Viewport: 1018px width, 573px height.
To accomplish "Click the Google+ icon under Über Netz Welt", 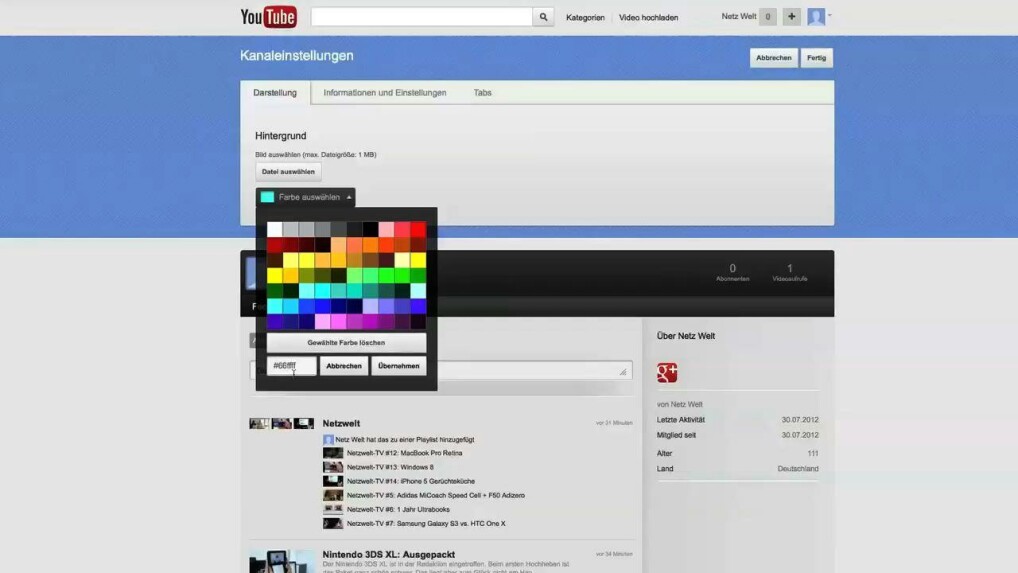I will tap(667, 373).
